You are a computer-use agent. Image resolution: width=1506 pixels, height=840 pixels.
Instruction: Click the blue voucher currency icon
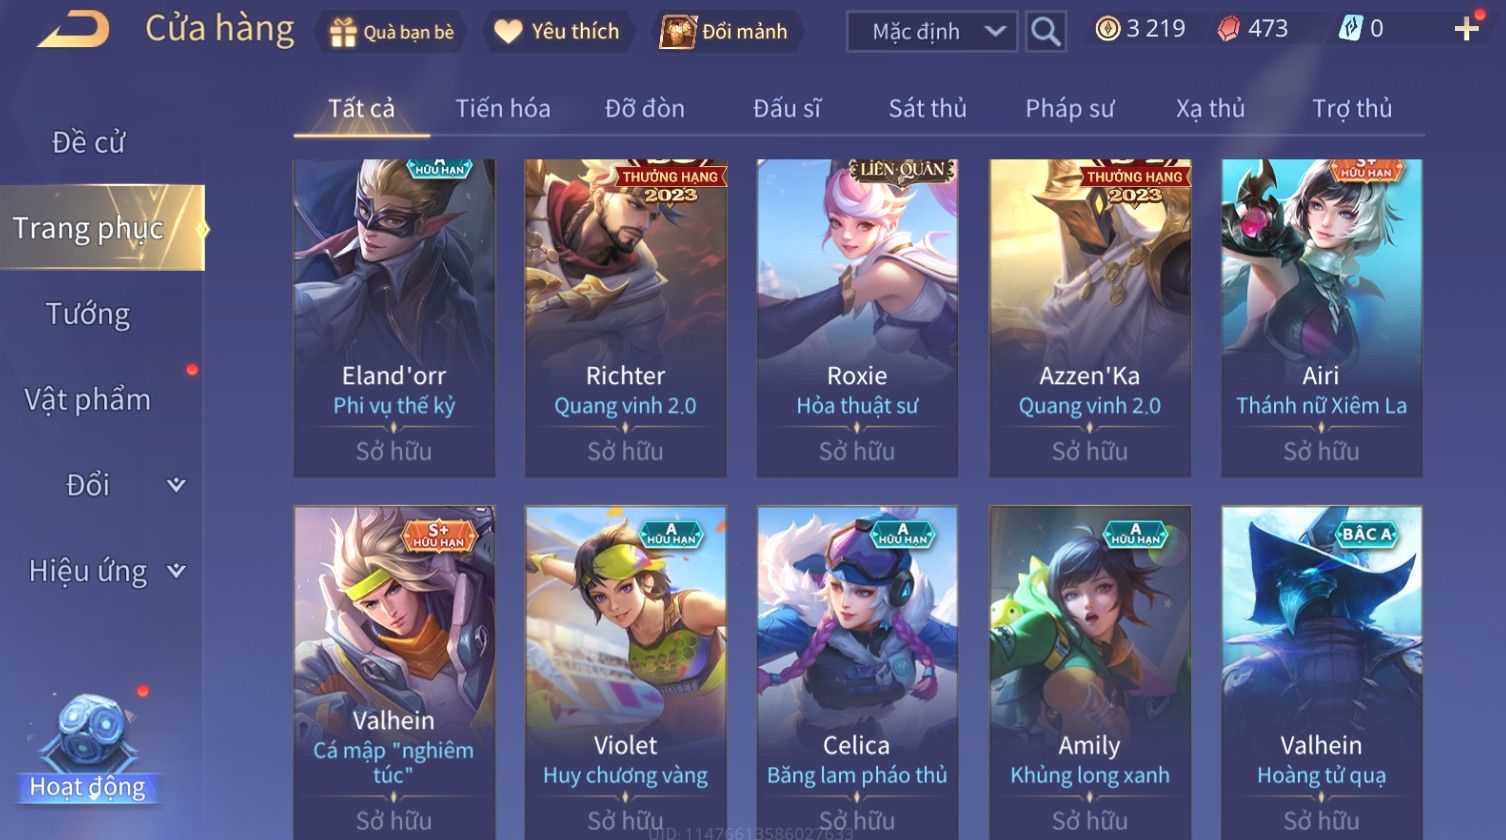(1350, 29)
